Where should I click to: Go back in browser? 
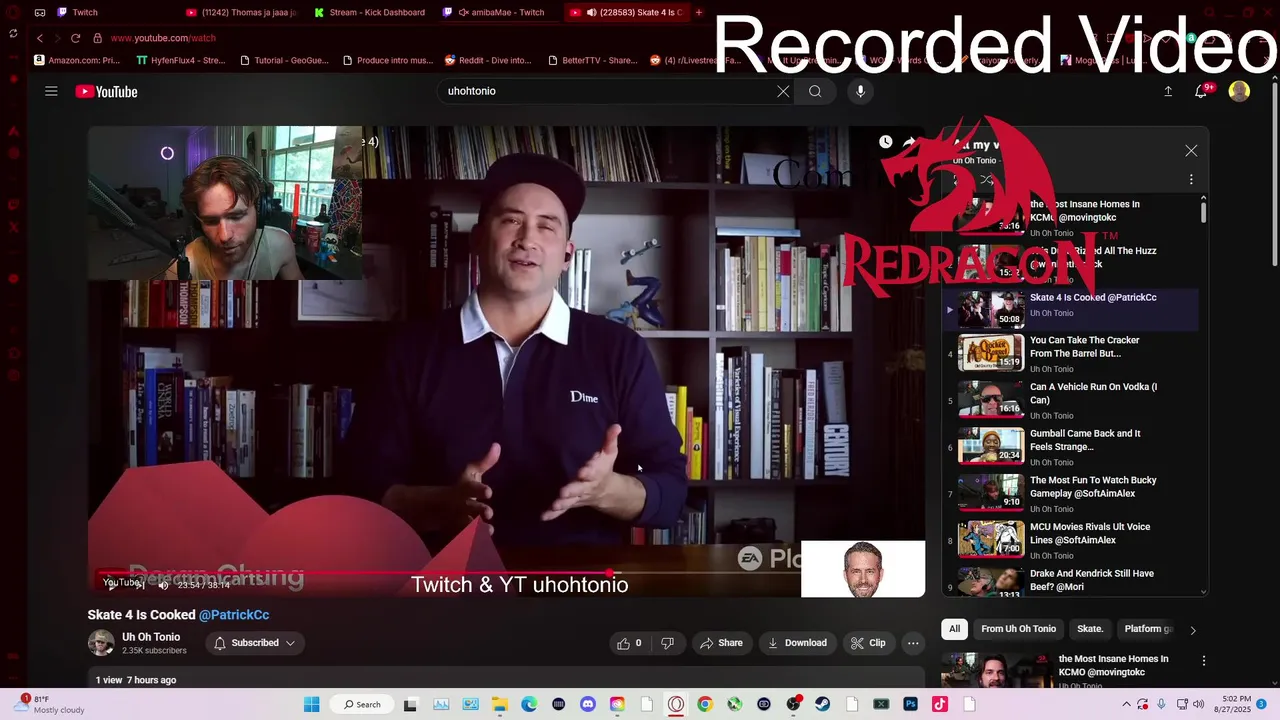39,38
